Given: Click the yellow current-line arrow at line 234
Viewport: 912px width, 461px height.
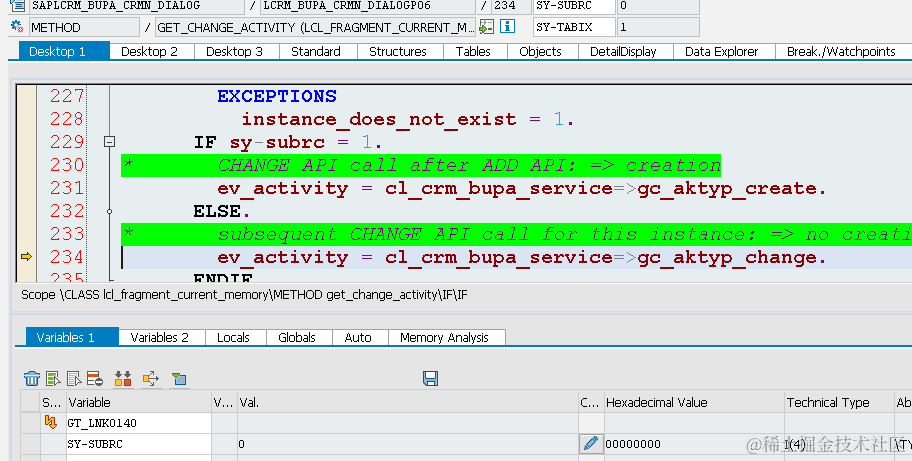Looking at the screenshot, I should click(x=26, y=256).
